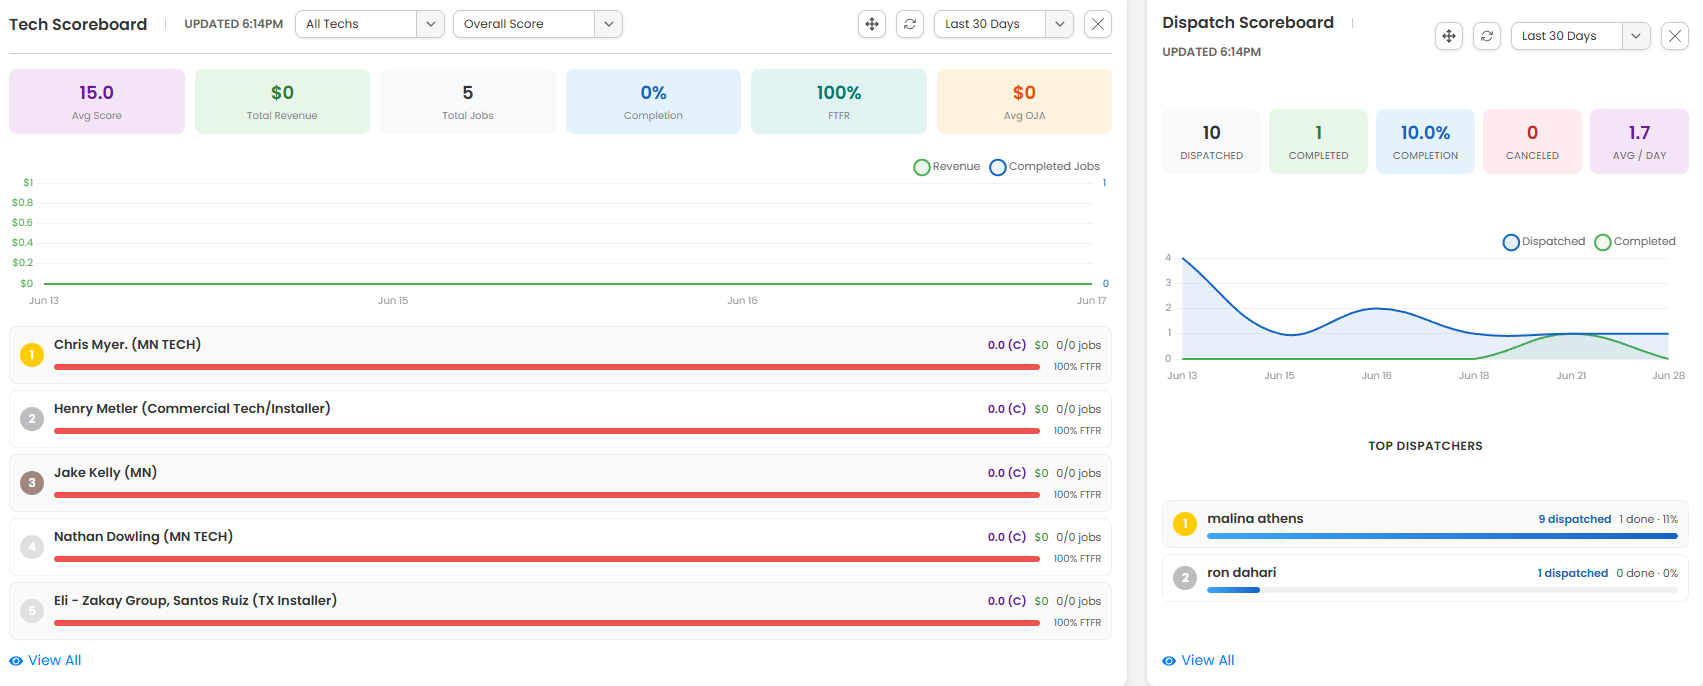Click the rank 2 badge for Henry Metler

pos(32,419)
